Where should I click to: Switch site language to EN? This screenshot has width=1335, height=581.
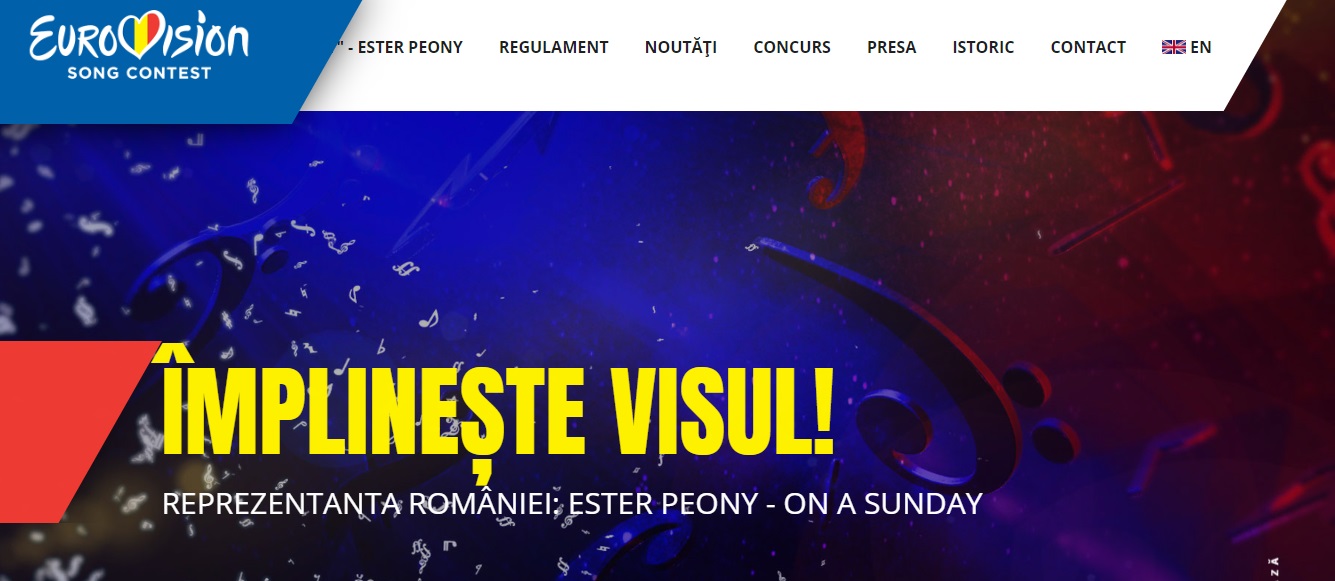click(1187, 47)
